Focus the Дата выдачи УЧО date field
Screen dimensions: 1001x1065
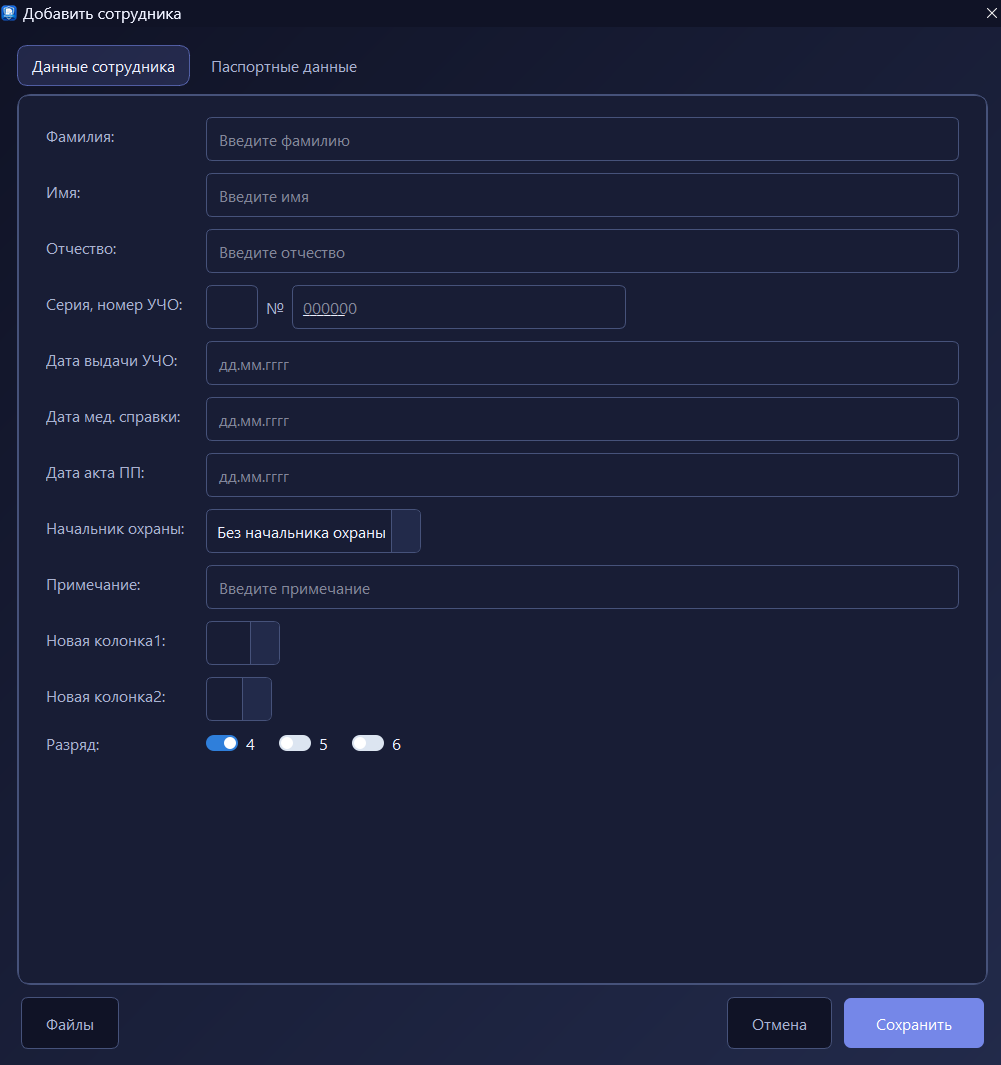click(x=582, y=363)
